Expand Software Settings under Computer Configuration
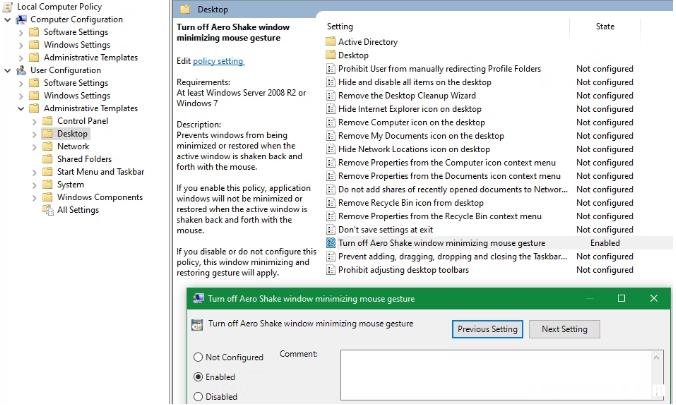The width and height of the screenshot is (676, 405). 21,32
